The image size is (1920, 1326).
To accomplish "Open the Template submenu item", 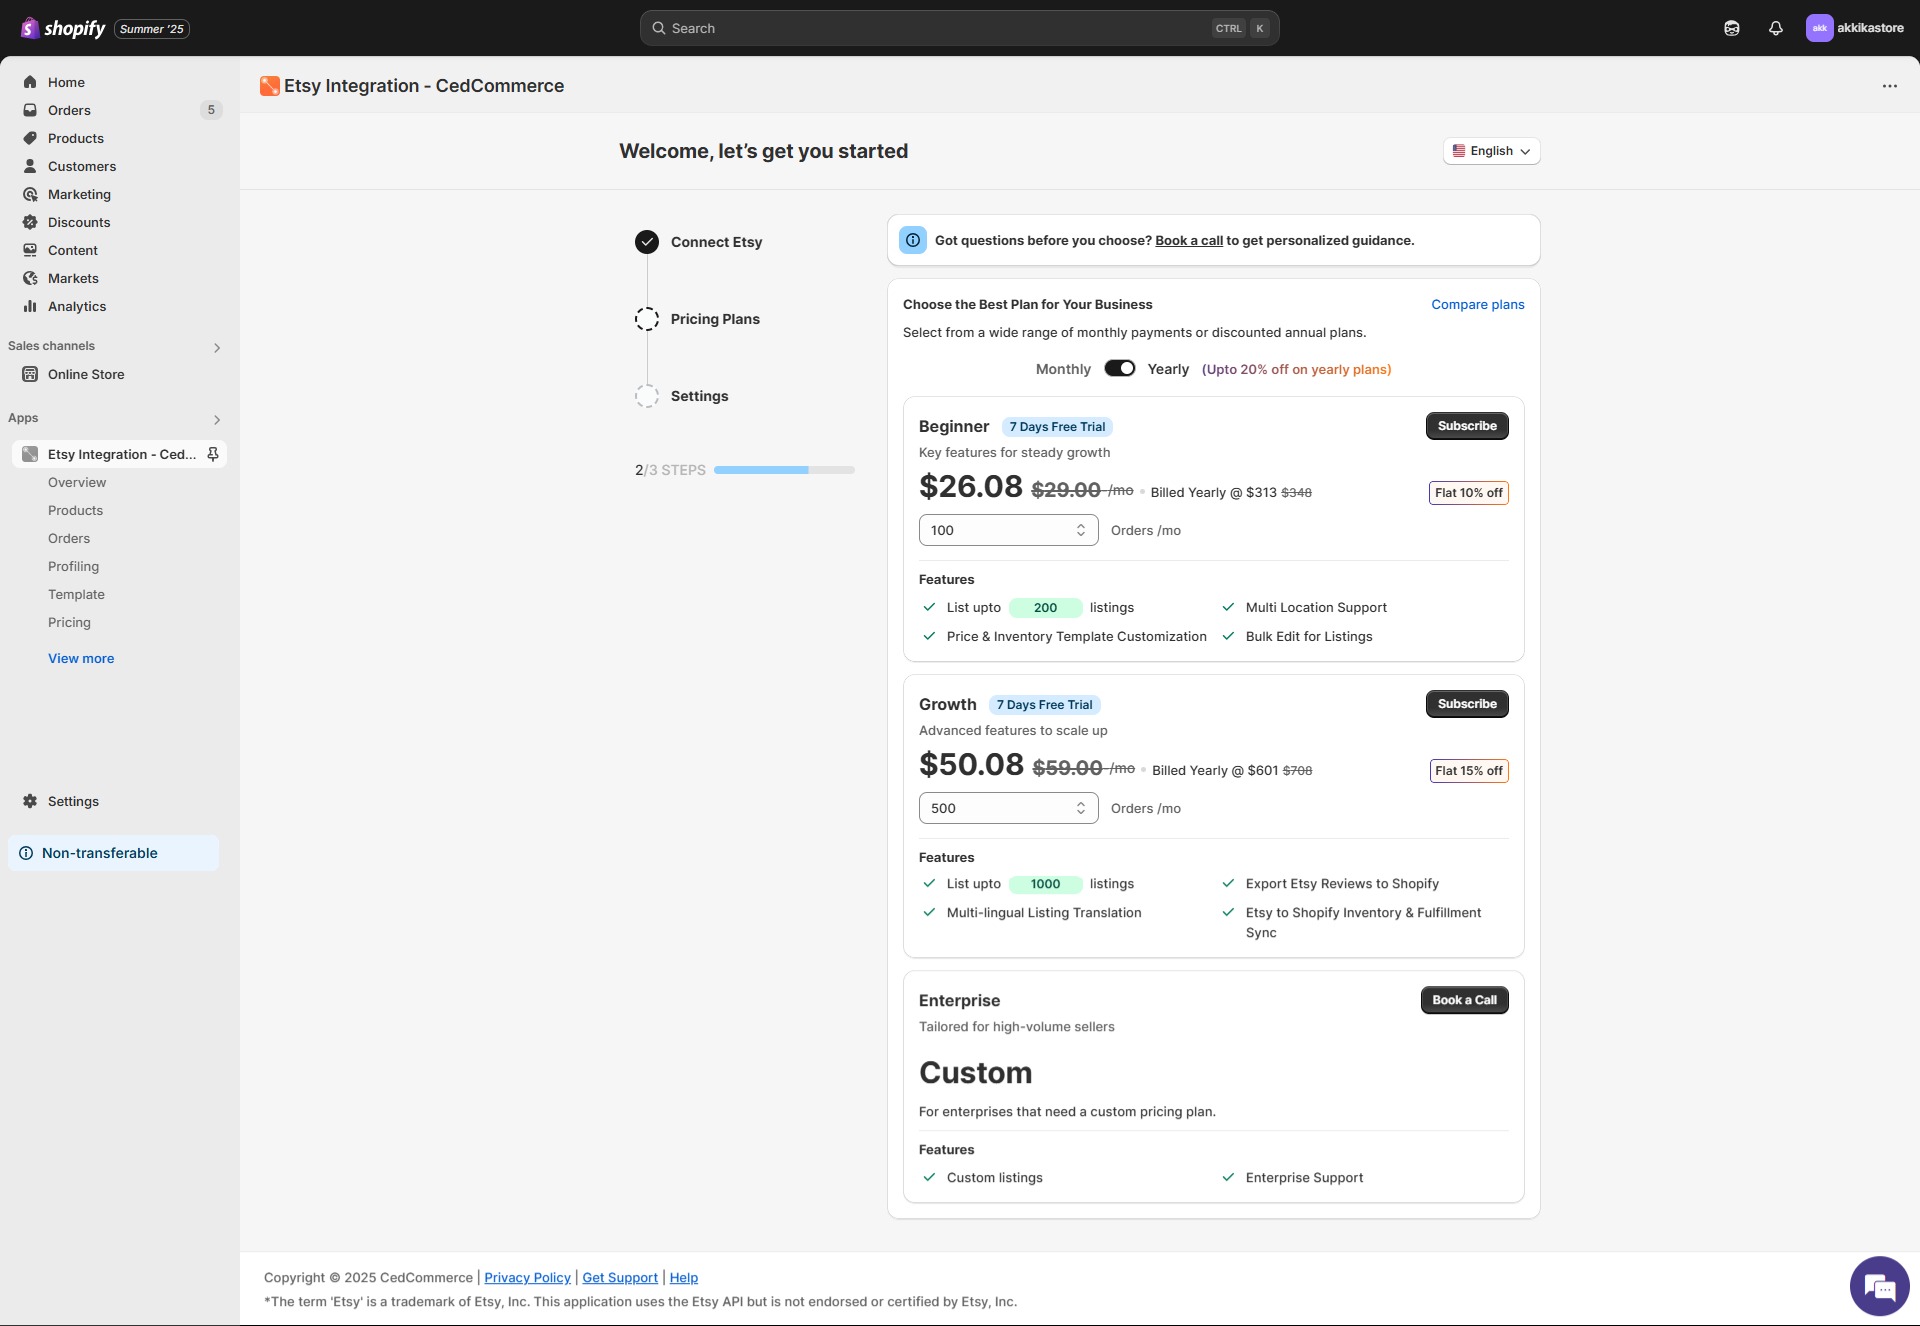I will (76, 594).
